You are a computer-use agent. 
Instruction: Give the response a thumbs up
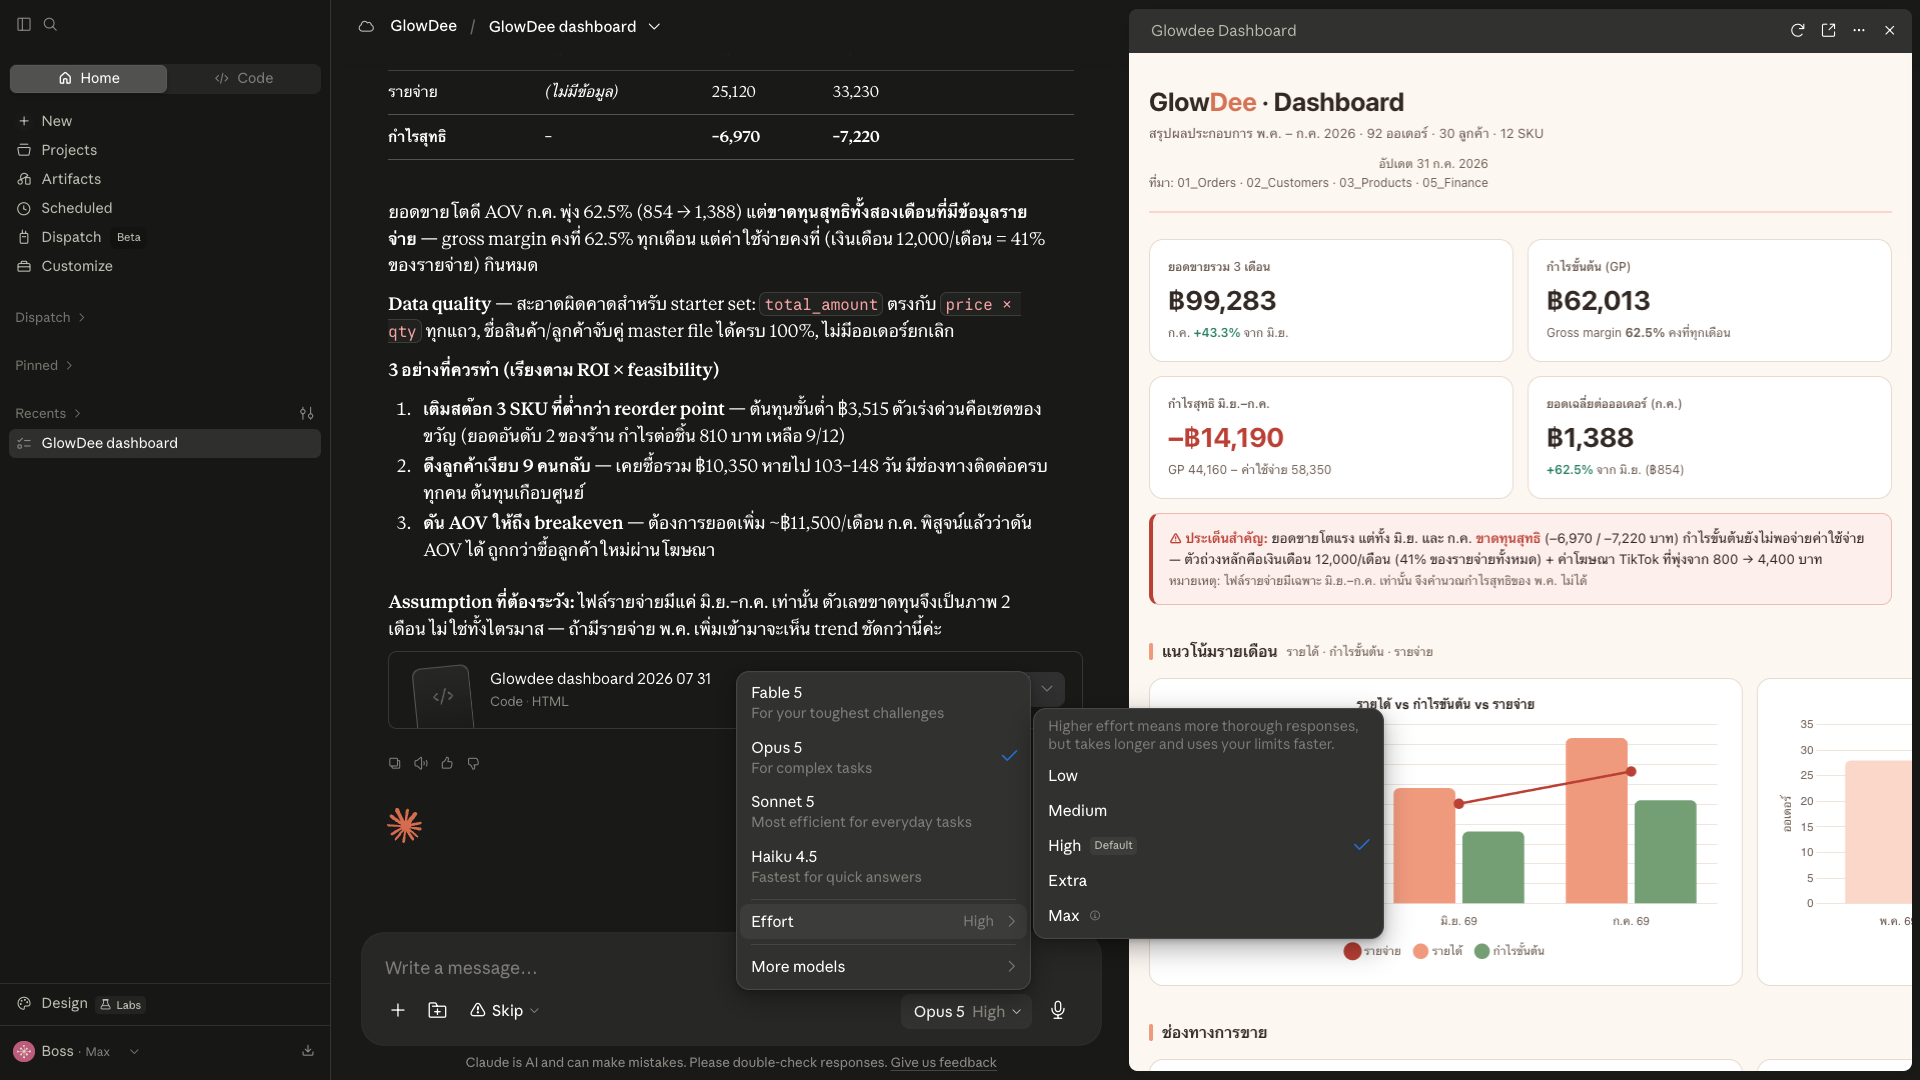447,763
